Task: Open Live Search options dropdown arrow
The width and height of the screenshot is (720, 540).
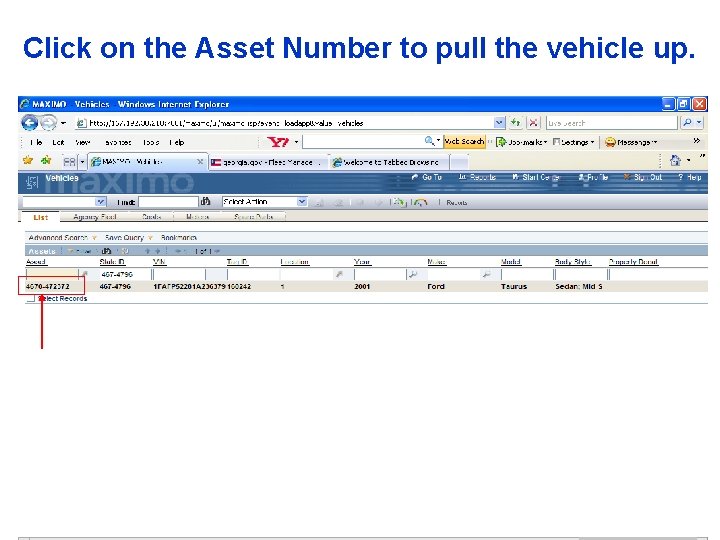Action: (x=699, y=123)
